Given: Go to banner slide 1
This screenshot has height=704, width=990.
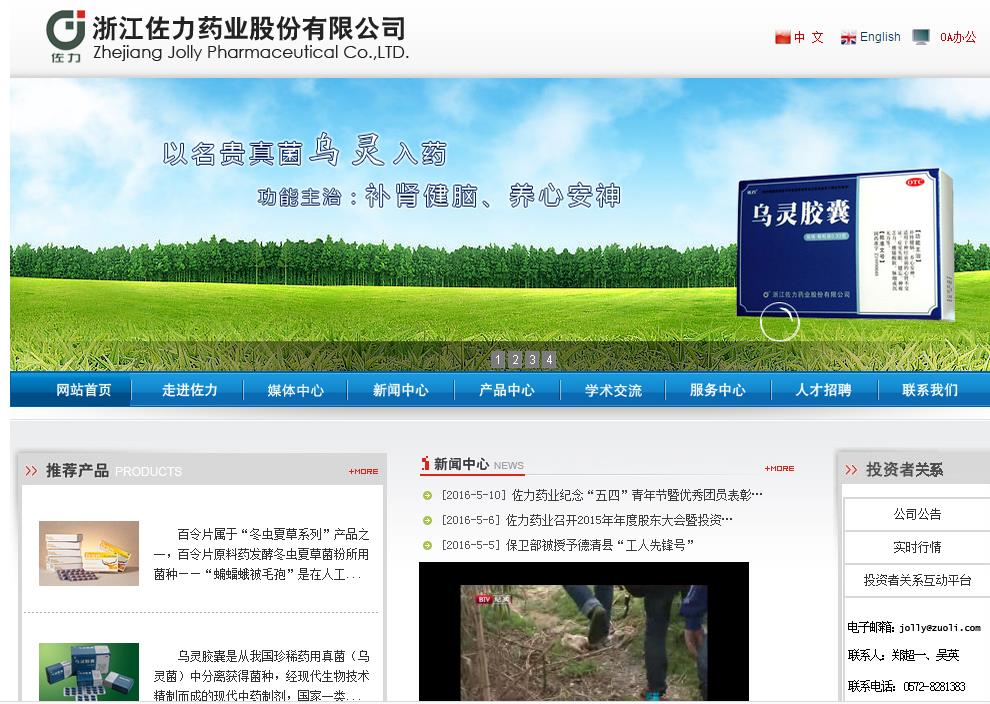Looking at the screenshot, I should [498, 359].
